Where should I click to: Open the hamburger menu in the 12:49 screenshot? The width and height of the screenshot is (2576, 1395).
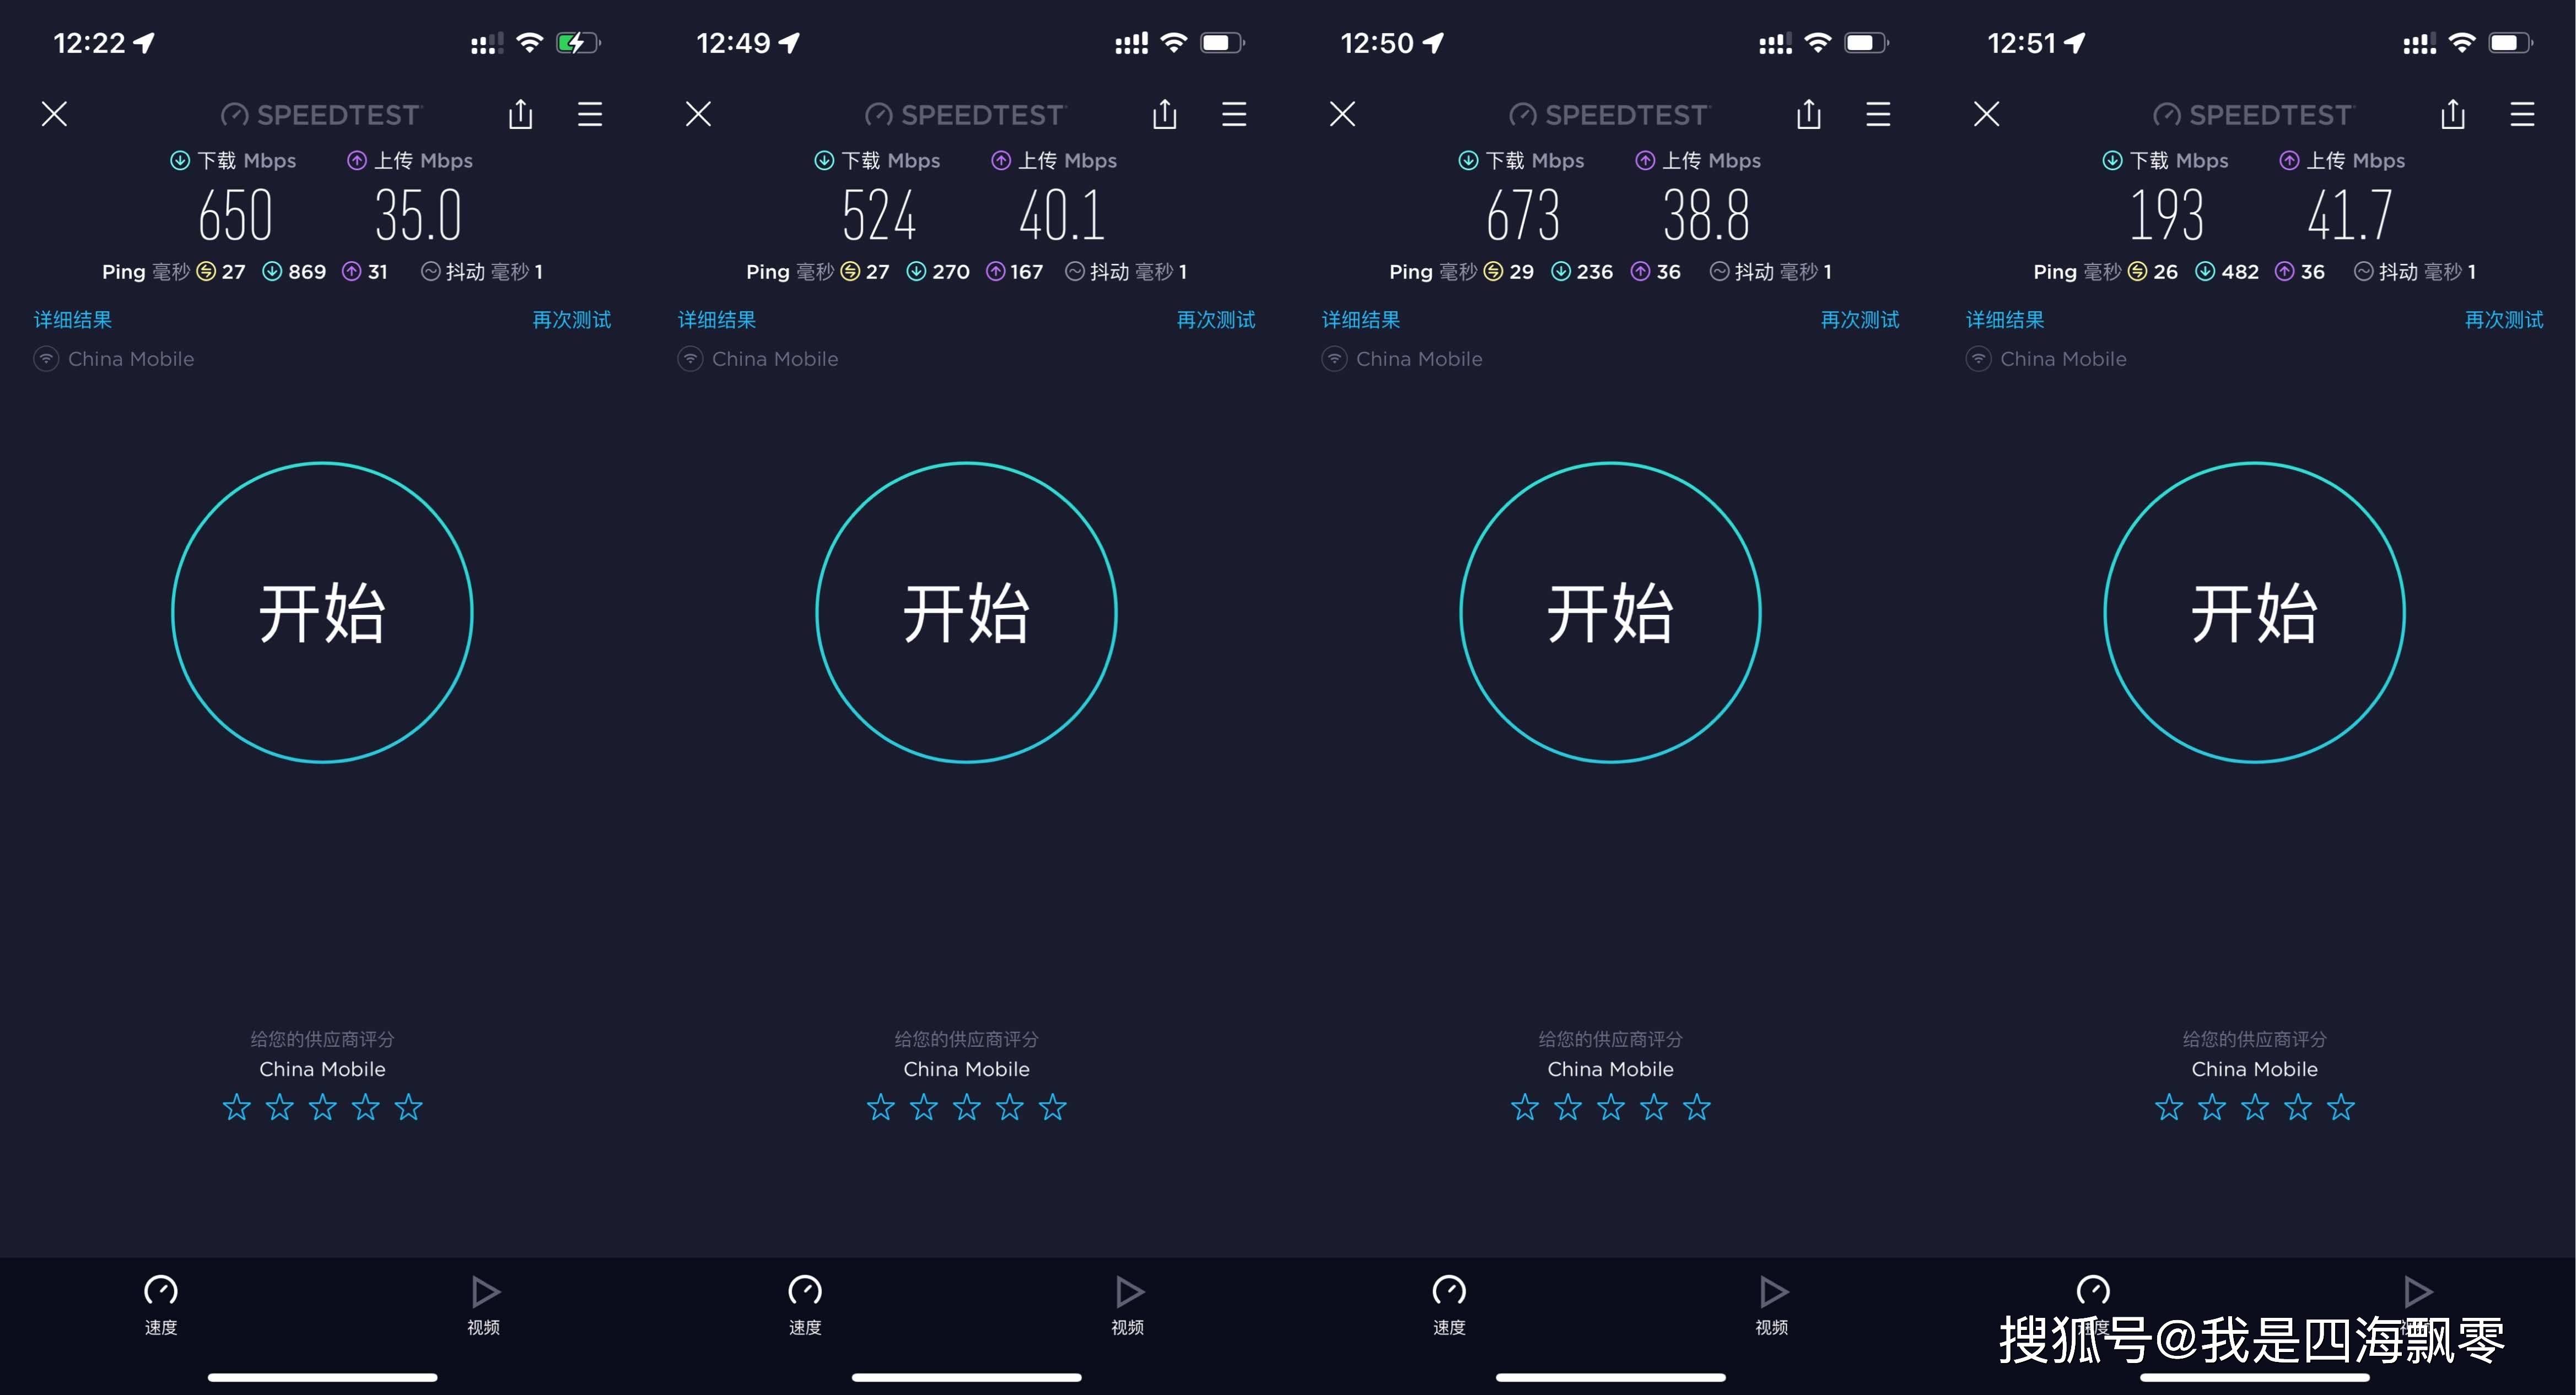(1234, 114)
